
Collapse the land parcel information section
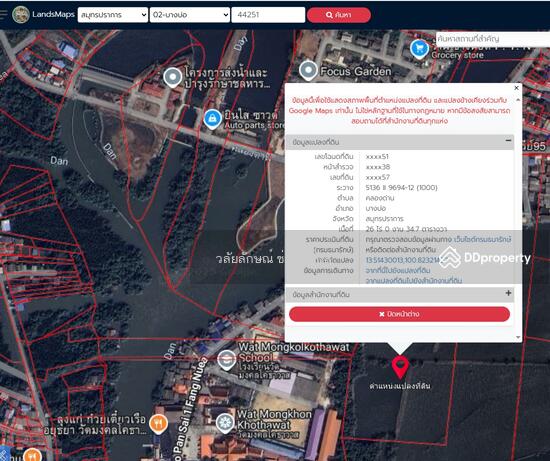[x=508, y=141]
